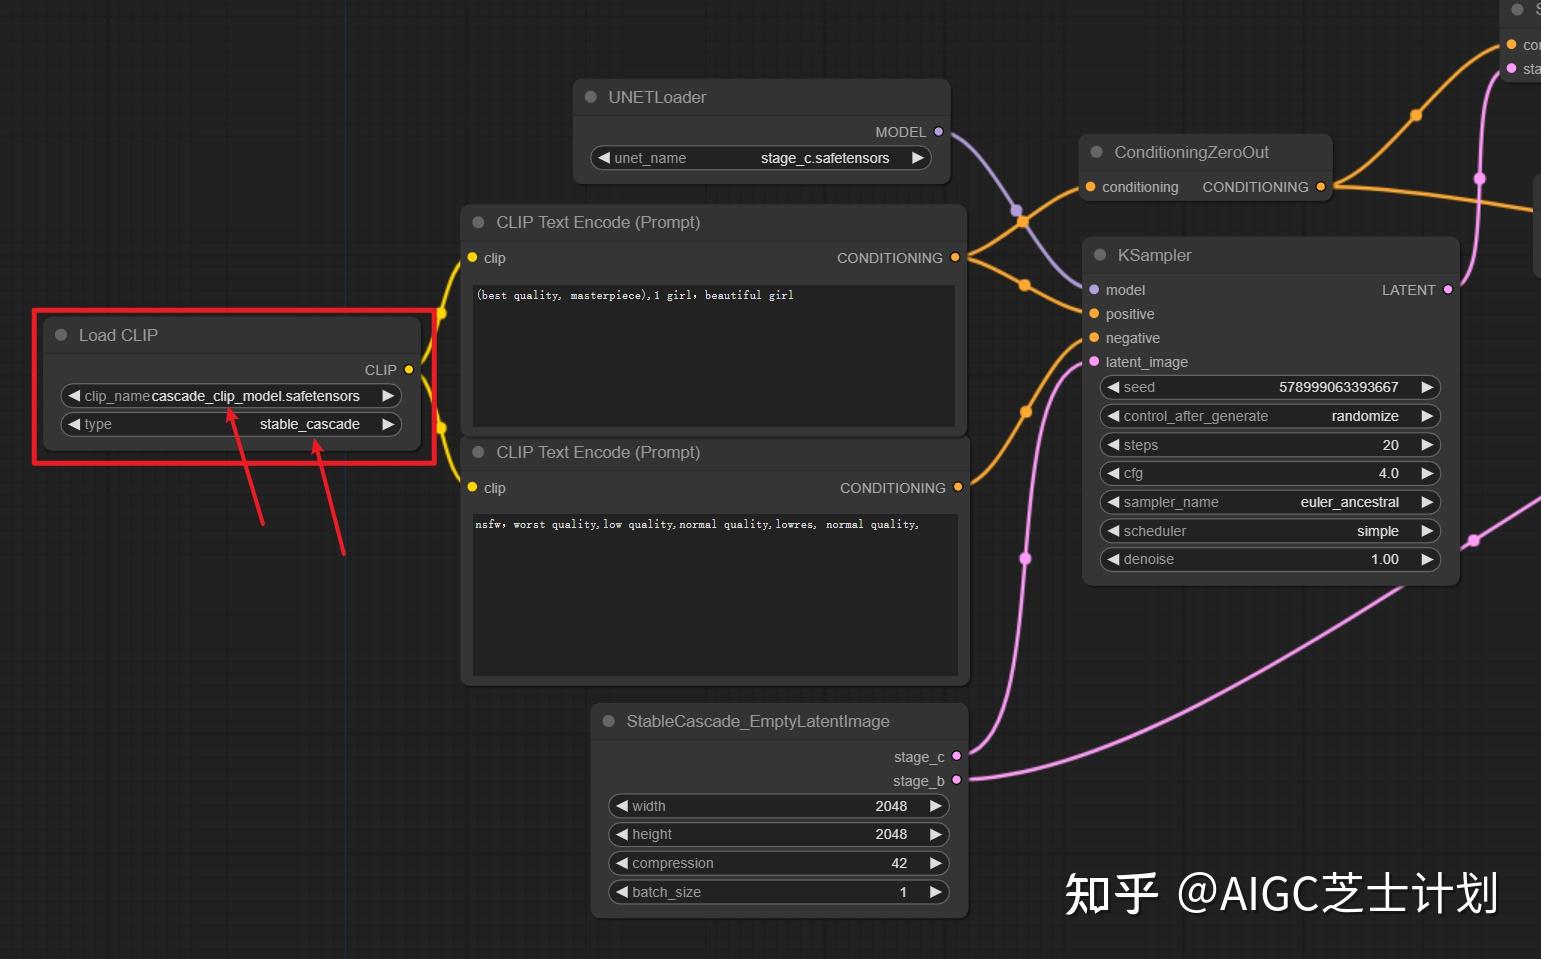Click left arrow to decrease cfg value
The width and height of the screenshot is (1541, 959).
tap(1113, 473)
